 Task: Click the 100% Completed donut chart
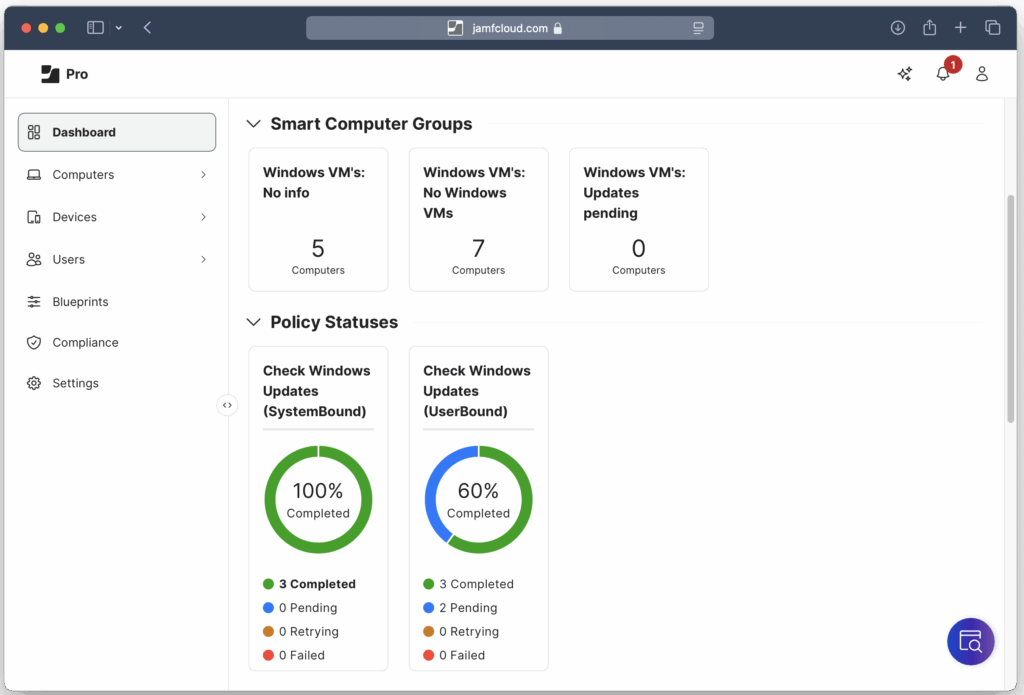(318, 500)
